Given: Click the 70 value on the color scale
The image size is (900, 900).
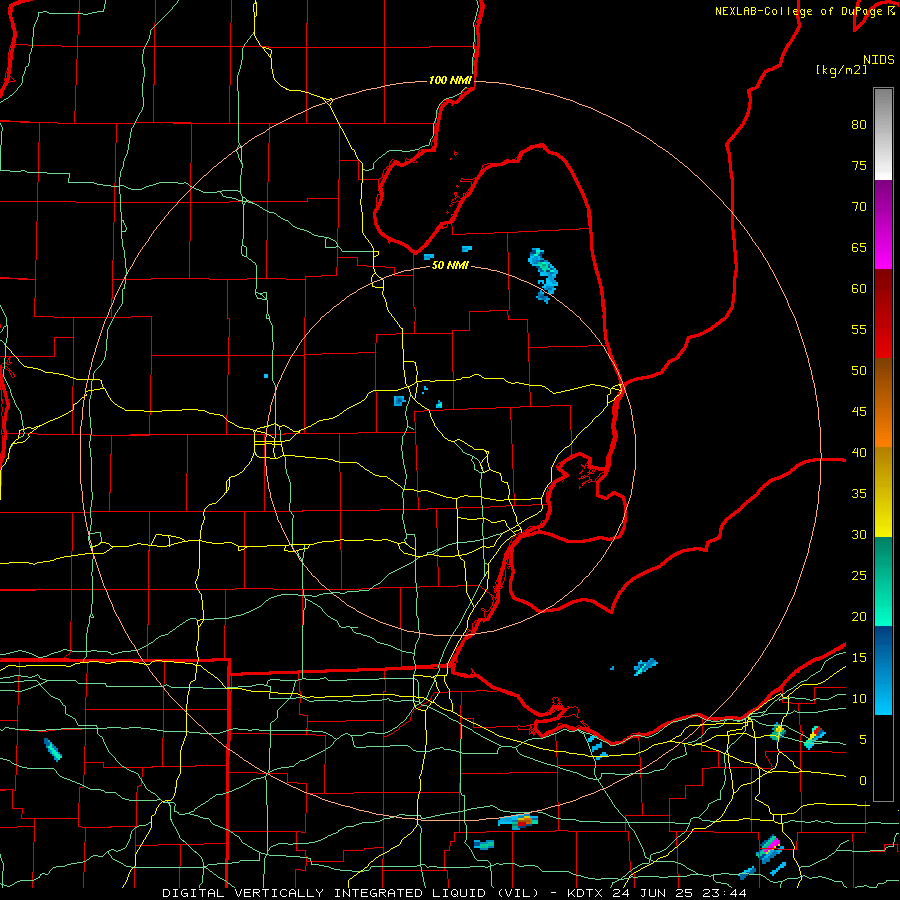Looking at the screenshot, I should click(x=859, y=207).
